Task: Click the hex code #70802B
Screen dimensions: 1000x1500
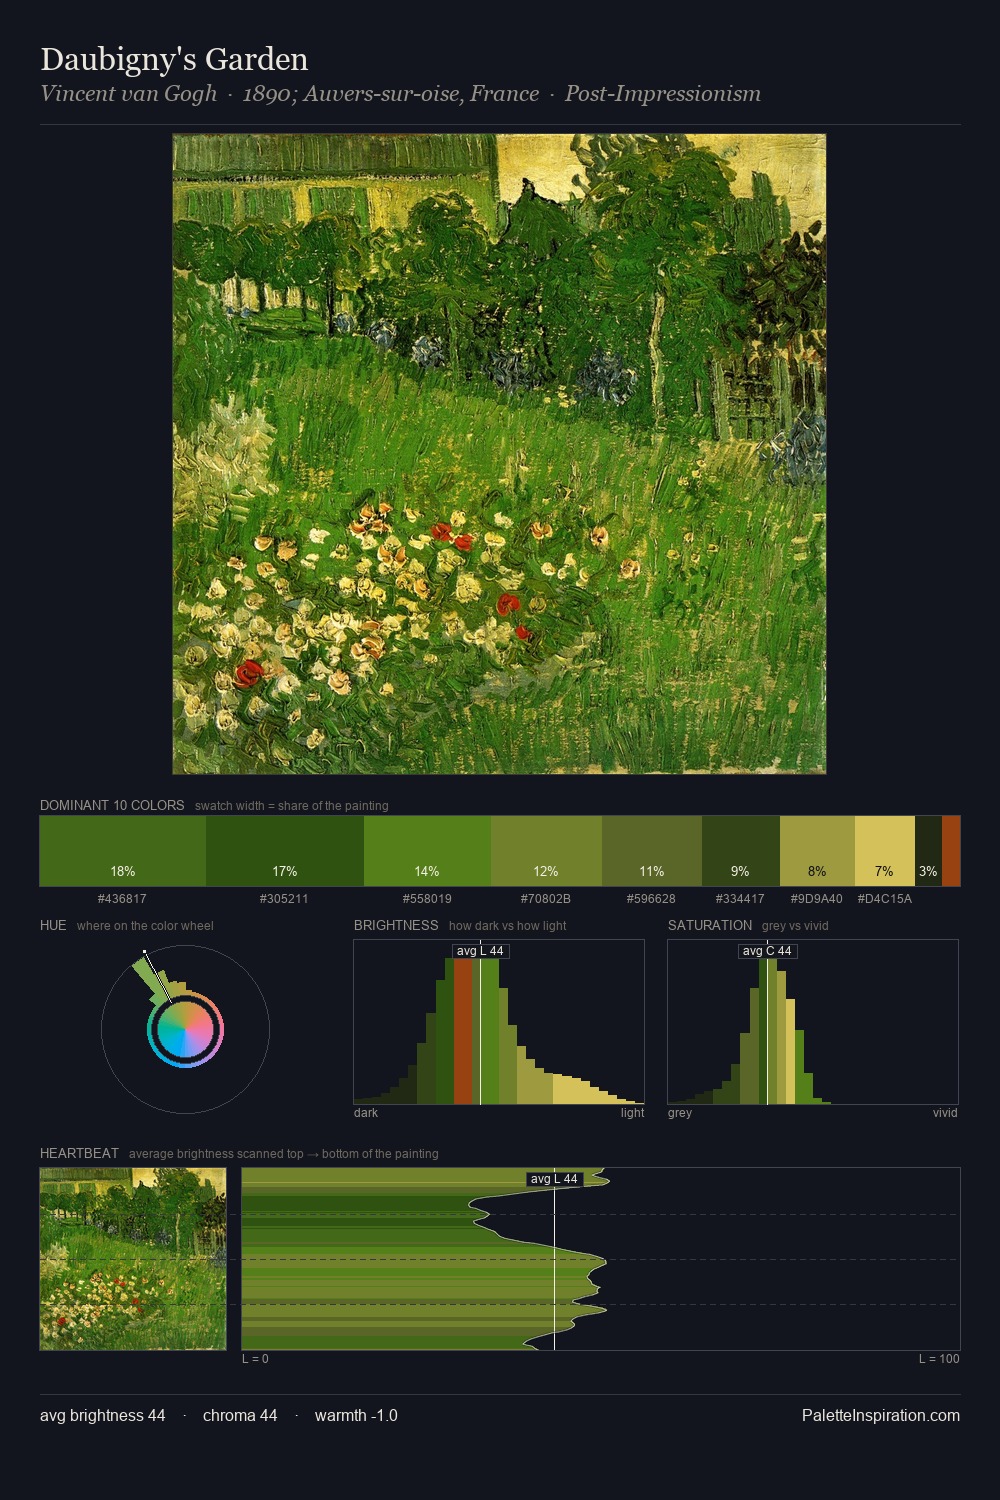Action: click(546, 899)
